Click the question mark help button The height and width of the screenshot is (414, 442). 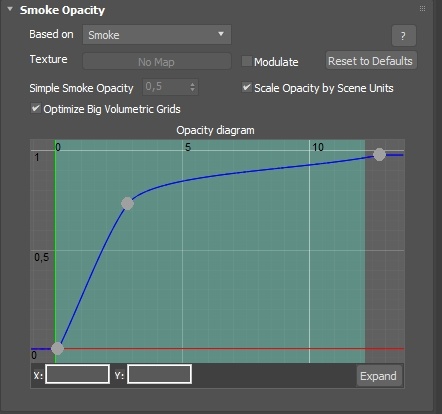click(x=404, y=35)
